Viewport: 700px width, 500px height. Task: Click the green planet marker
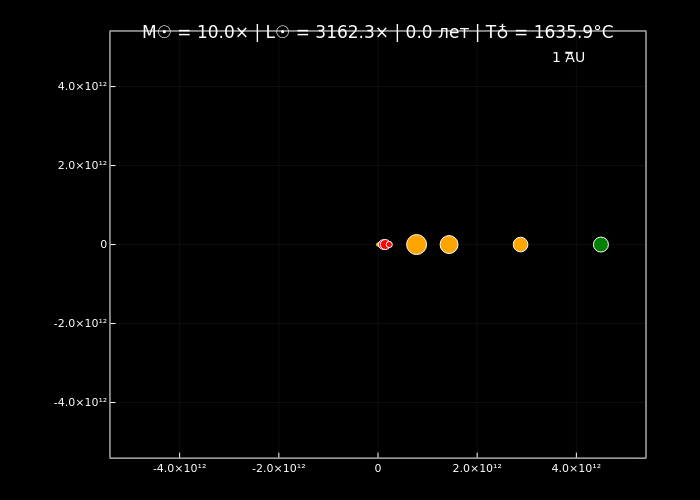coord(600,244)
